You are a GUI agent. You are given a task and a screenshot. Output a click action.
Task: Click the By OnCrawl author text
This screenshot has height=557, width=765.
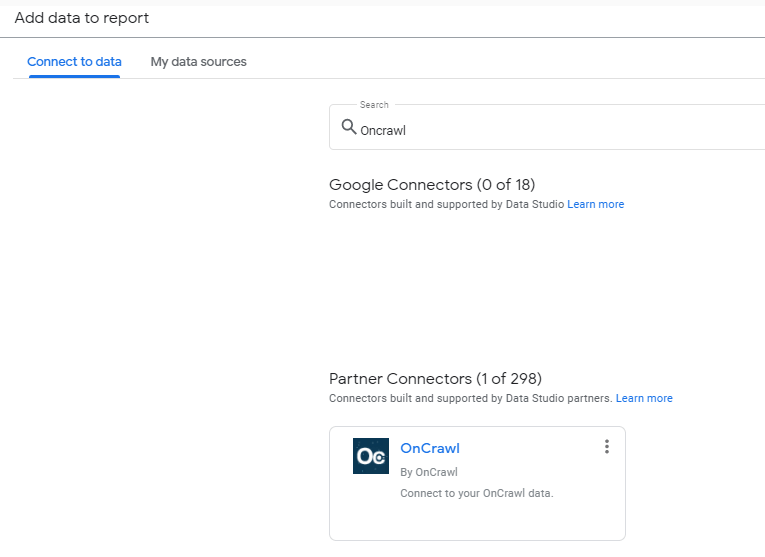pyautogui.click(x=429, y=472)
